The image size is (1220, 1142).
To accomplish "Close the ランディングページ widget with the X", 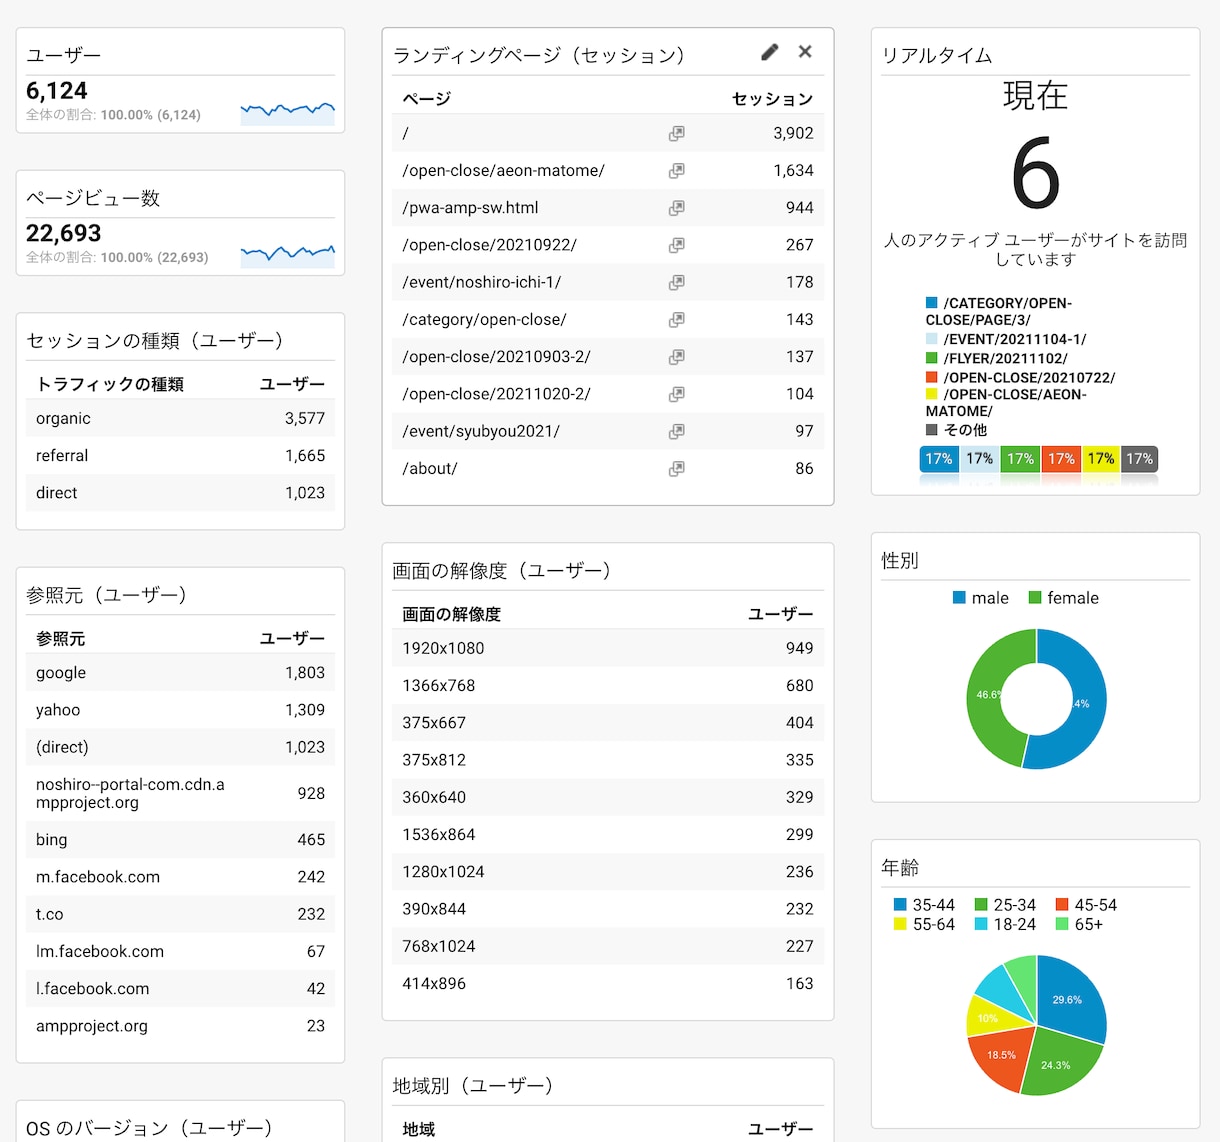I will click(805, 52).
